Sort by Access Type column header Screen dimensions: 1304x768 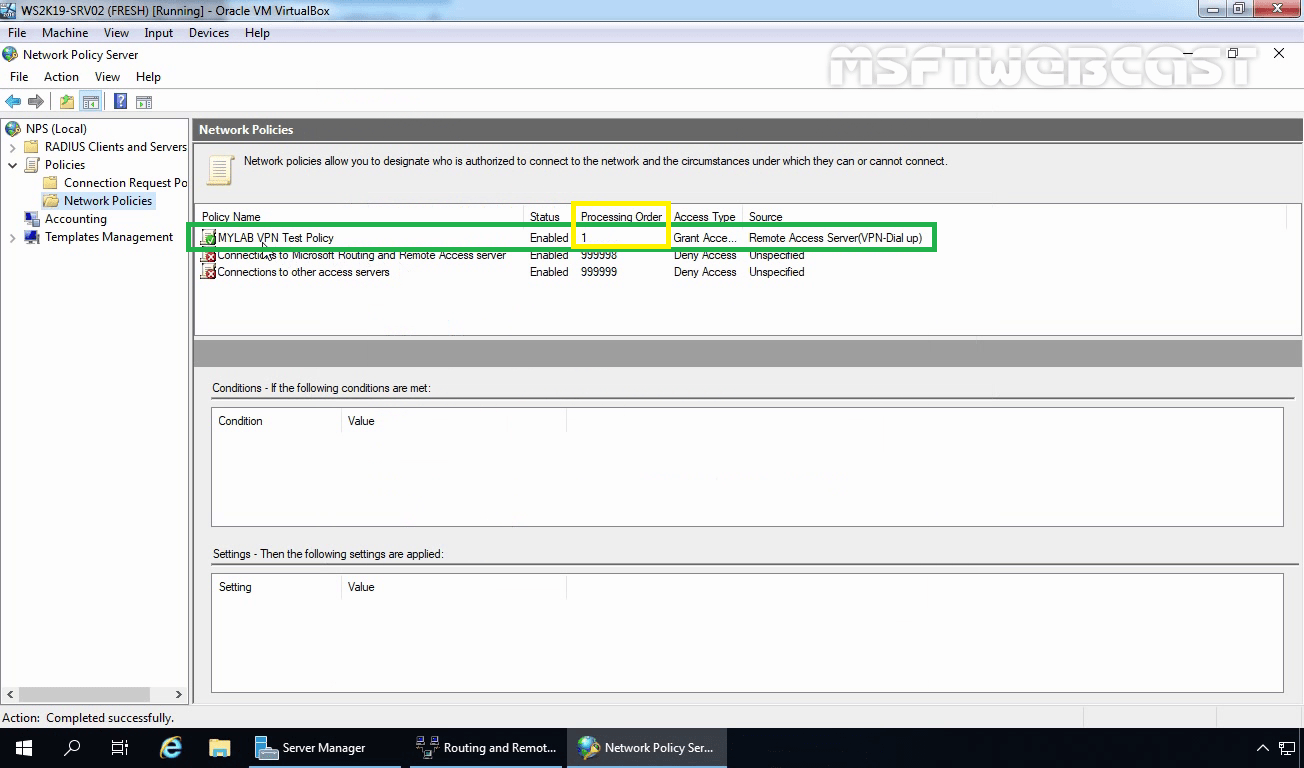(706, 217)
